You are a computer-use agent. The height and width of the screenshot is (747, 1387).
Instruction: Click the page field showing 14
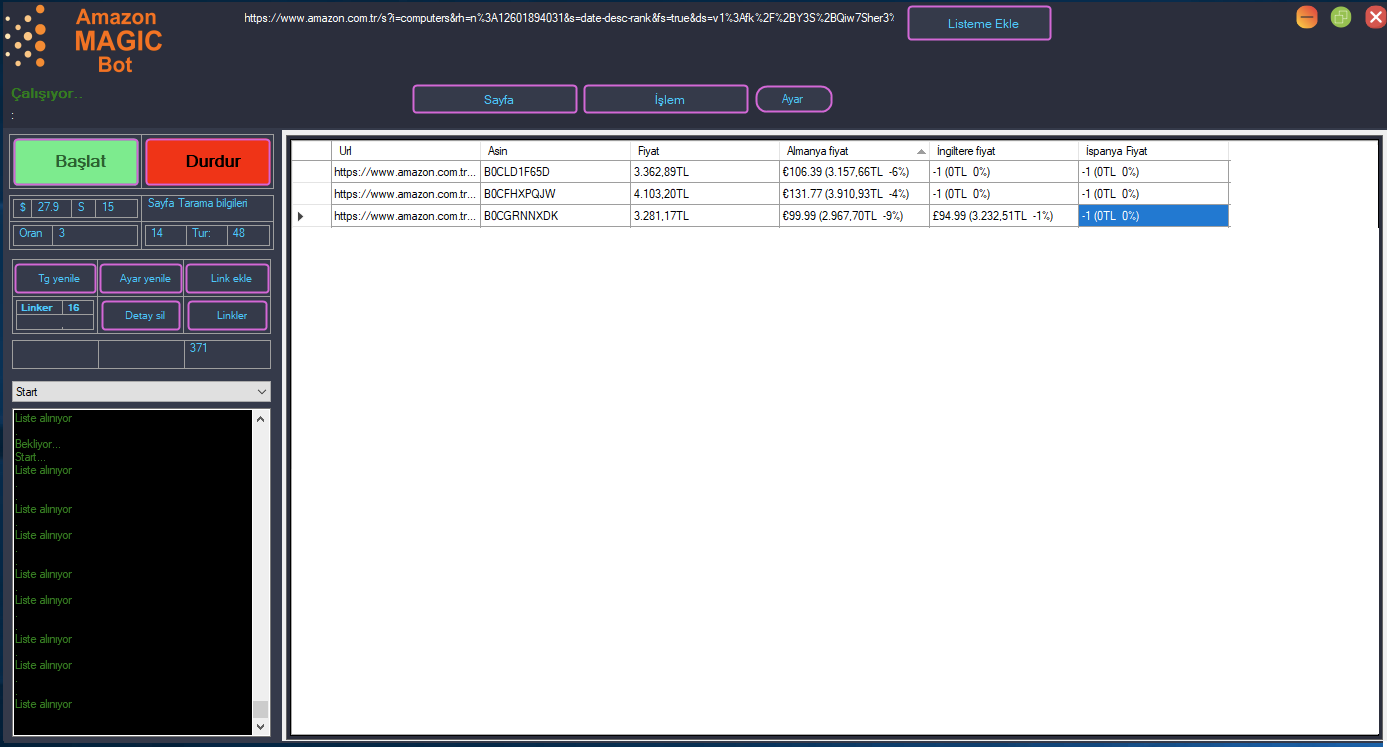166,235
